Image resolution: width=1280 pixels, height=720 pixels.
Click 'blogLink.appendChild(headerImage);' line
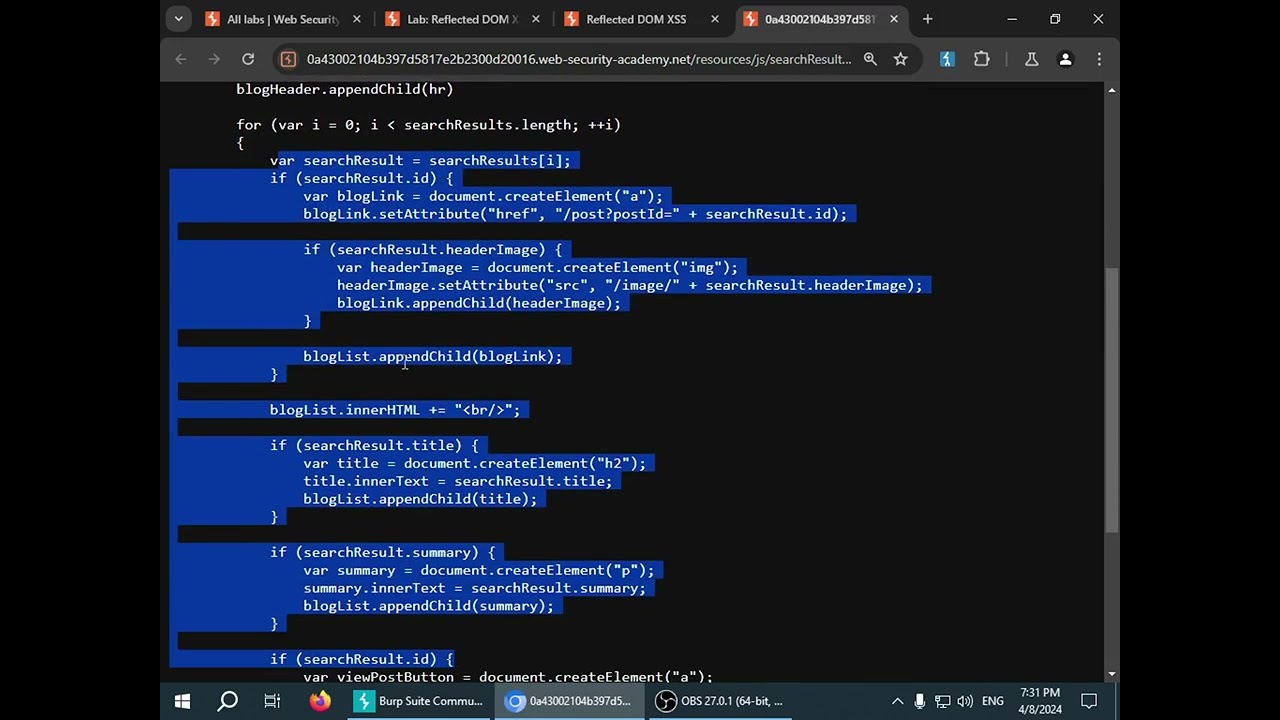pyautogui.click(x=479, y=303)
